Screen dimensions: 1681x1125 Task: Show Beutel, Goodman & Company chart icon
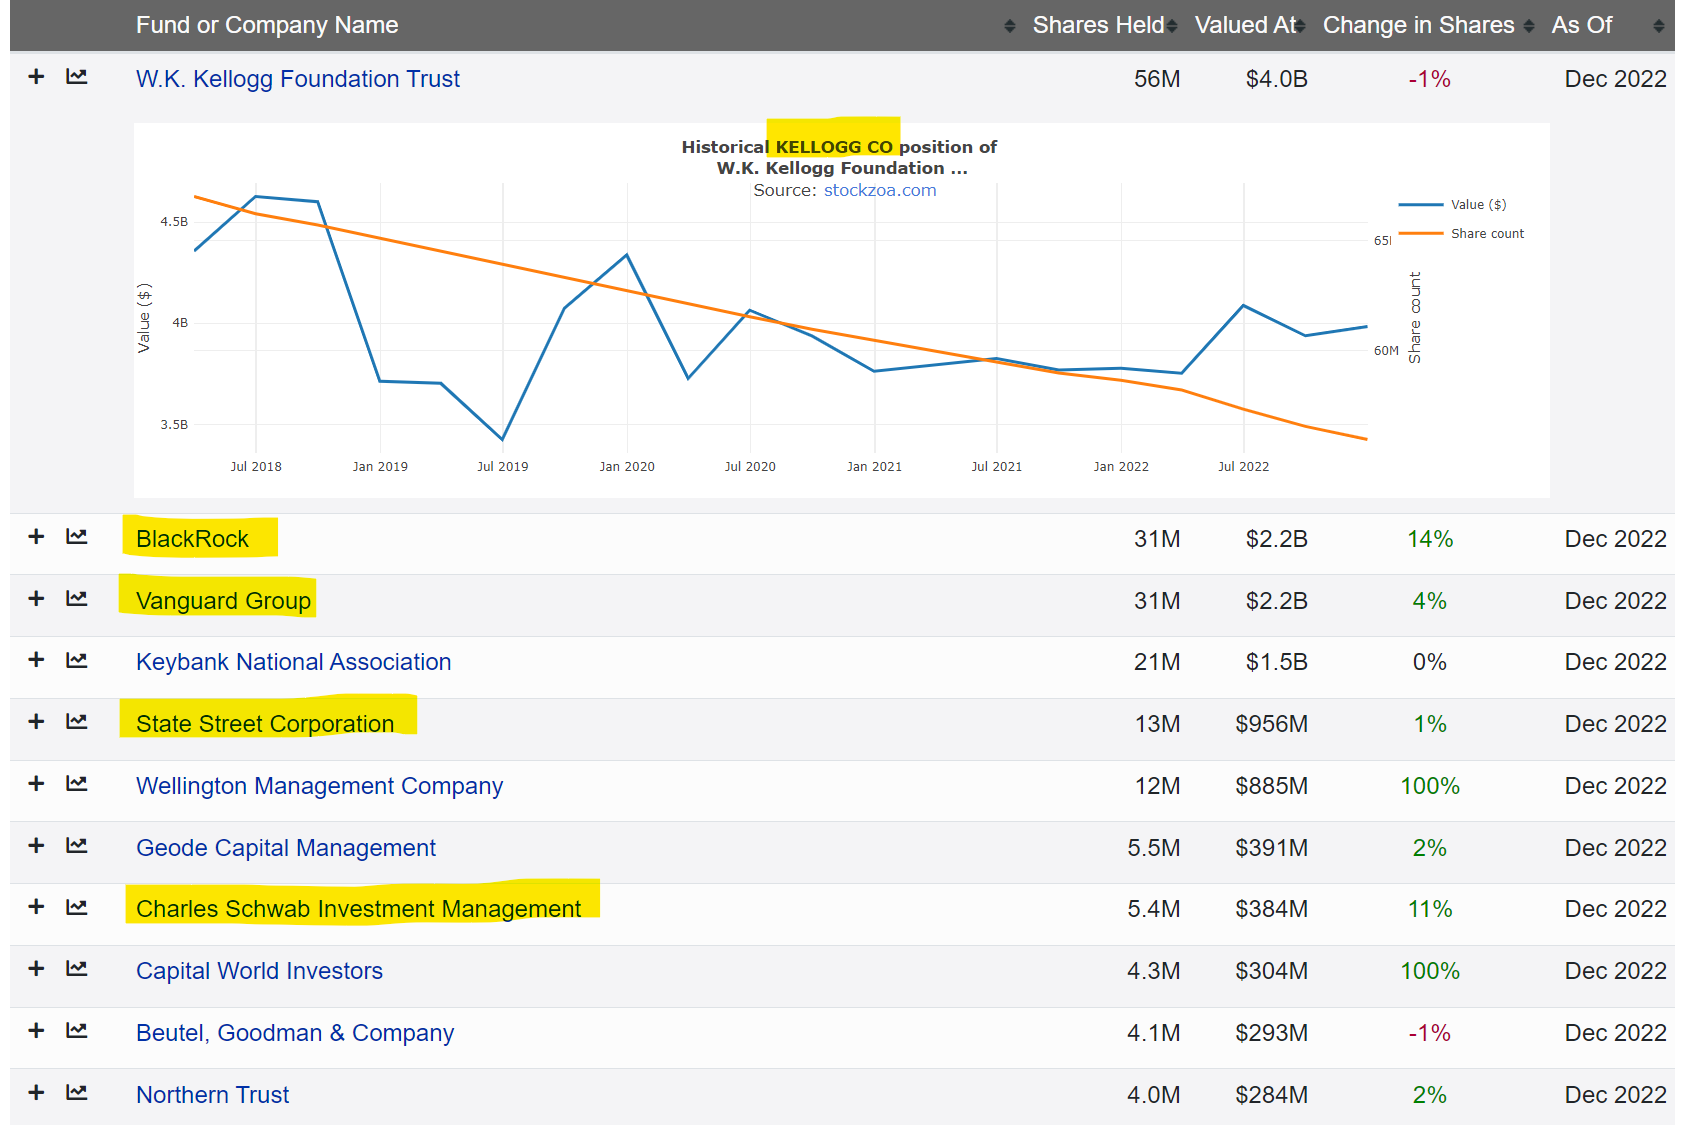pos(77,1031)
